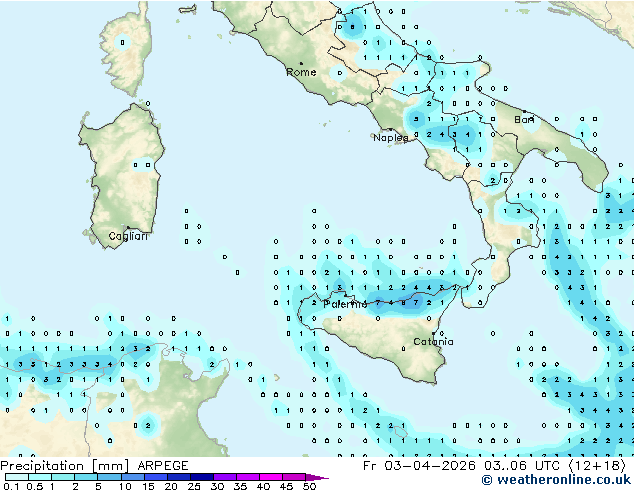The width and height of the screenshot is (634, 490).
Task: Click the 35–40 mm legend swatch
Action: click(247, 477)
